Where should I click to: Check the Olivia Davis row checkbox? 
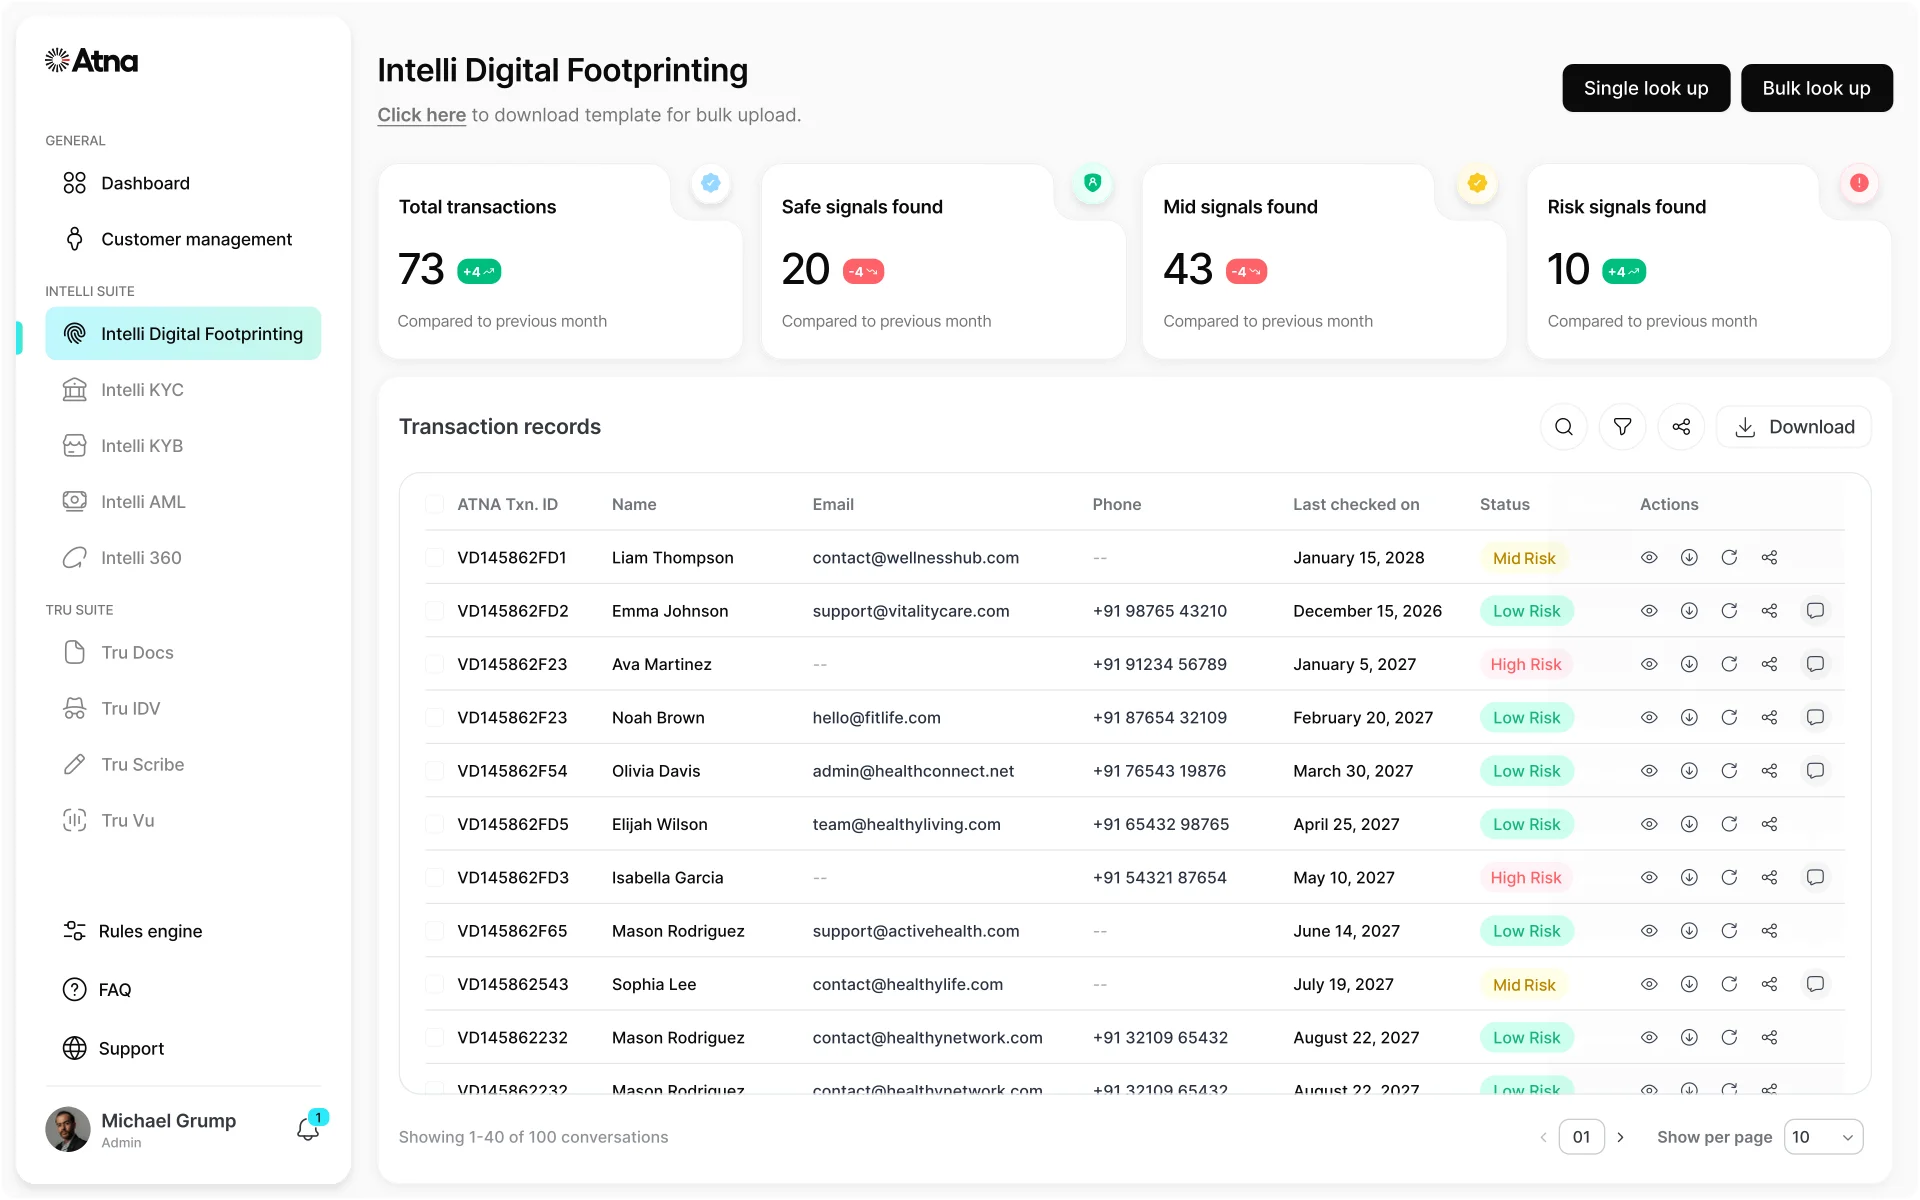click(x=434, y=771)
